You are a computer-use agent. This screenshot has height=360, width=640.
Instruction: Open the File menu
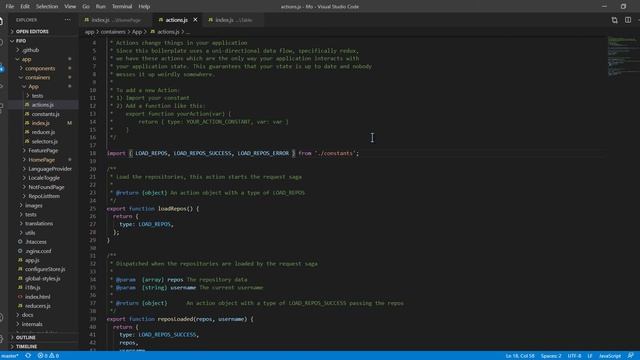pos(10,7)
